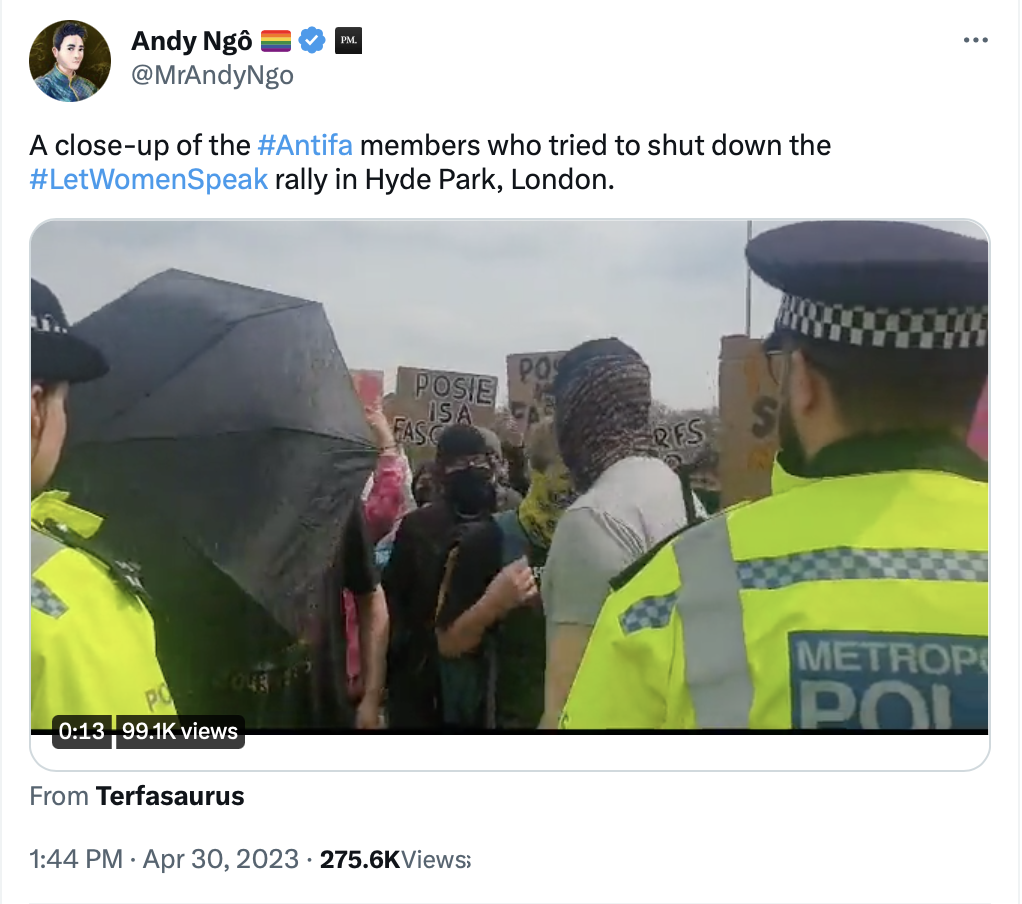The width and height of the screenshot is (1022, 904).
Task: Click the 275.6K view count number
Action: point(360,859)
